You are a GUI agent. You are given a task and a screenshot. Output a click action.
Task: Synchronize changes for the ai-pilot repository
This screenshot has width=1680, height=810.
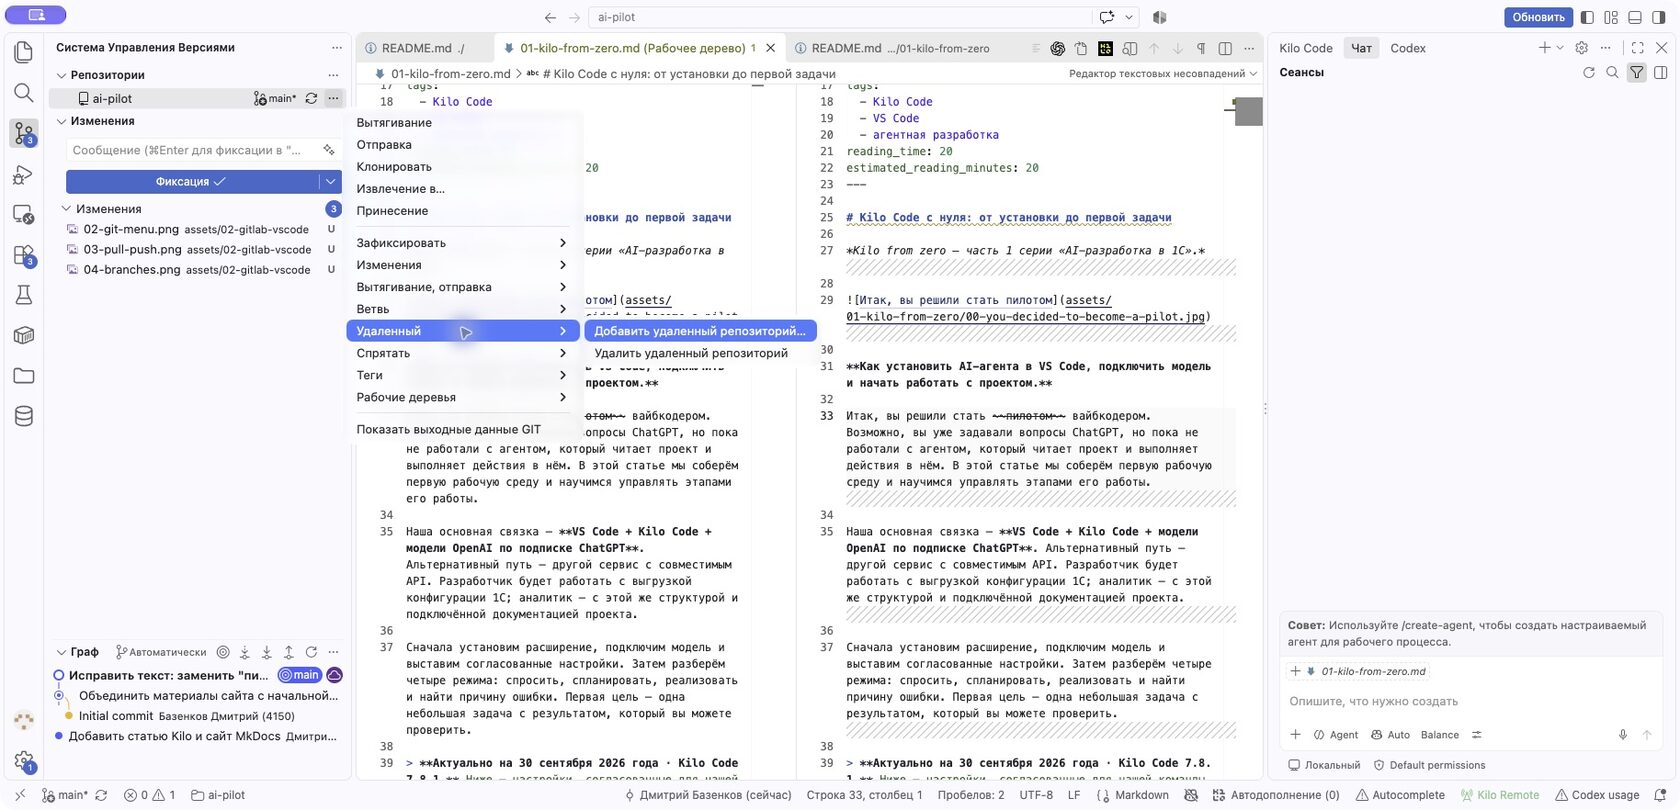pos(311,99)
